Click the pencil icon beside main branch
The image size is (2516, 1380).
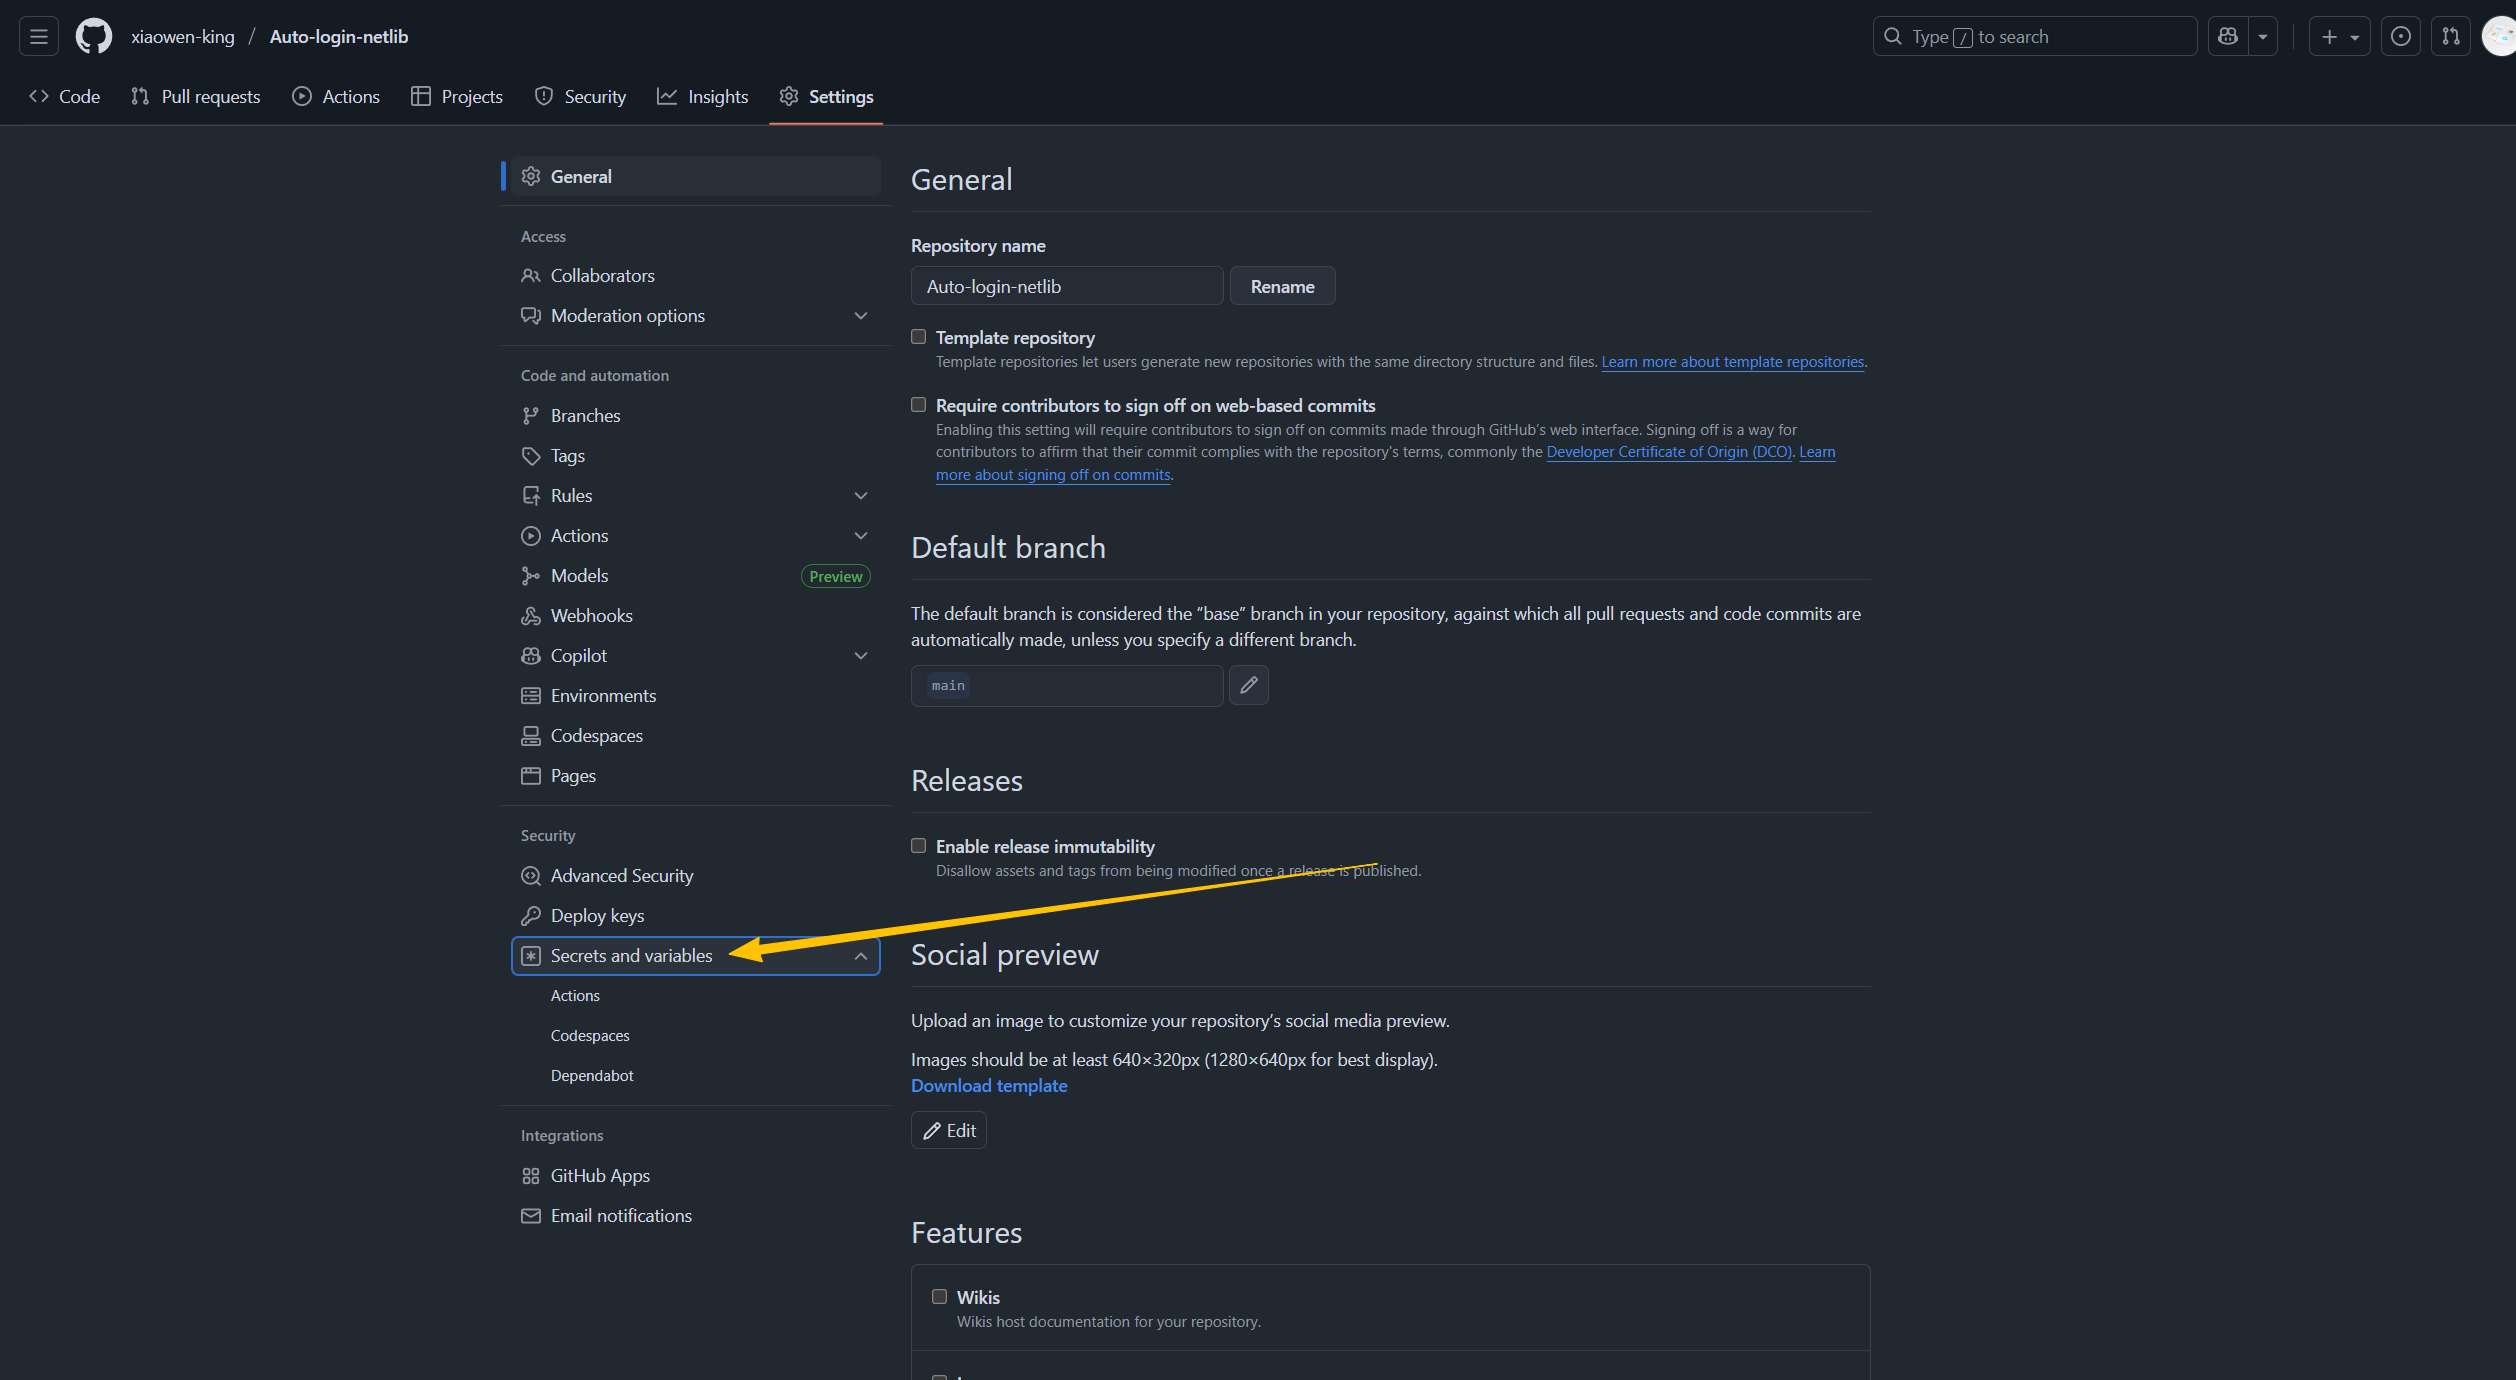click(1248, 685)
